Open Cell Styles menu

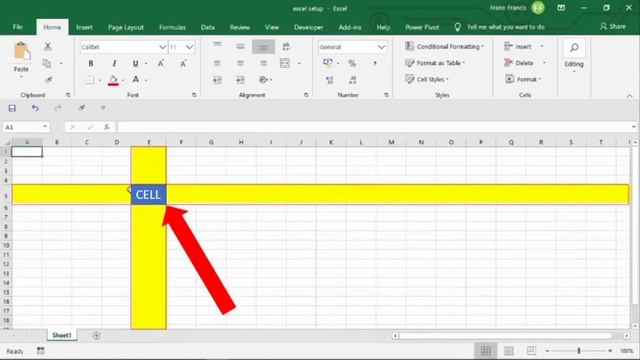pyautogui.click(x=427, y=79)
